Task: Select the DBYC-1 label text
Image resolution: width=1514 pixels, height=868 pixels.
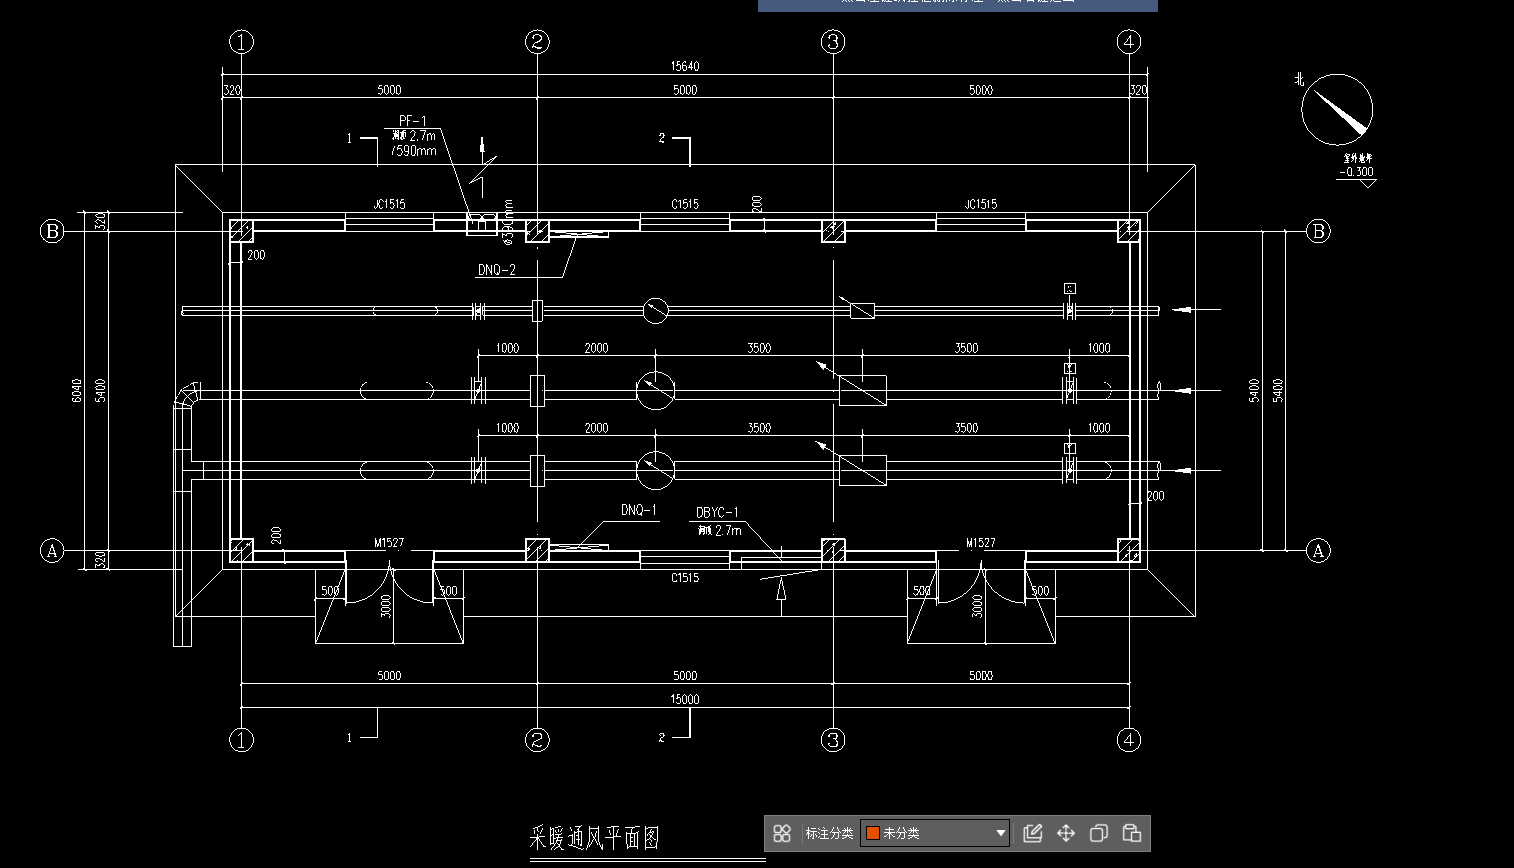Action: tap(717, 512)
